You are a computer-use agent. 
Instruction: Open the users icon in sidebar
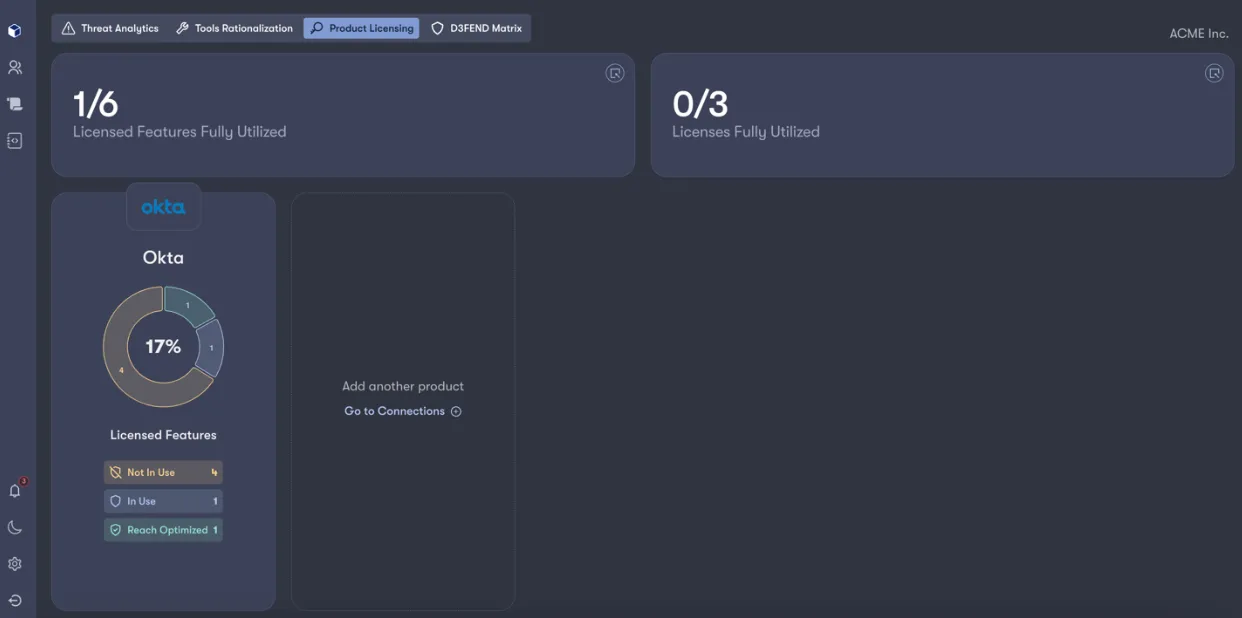pyautogui.click(x=14, y=67)
